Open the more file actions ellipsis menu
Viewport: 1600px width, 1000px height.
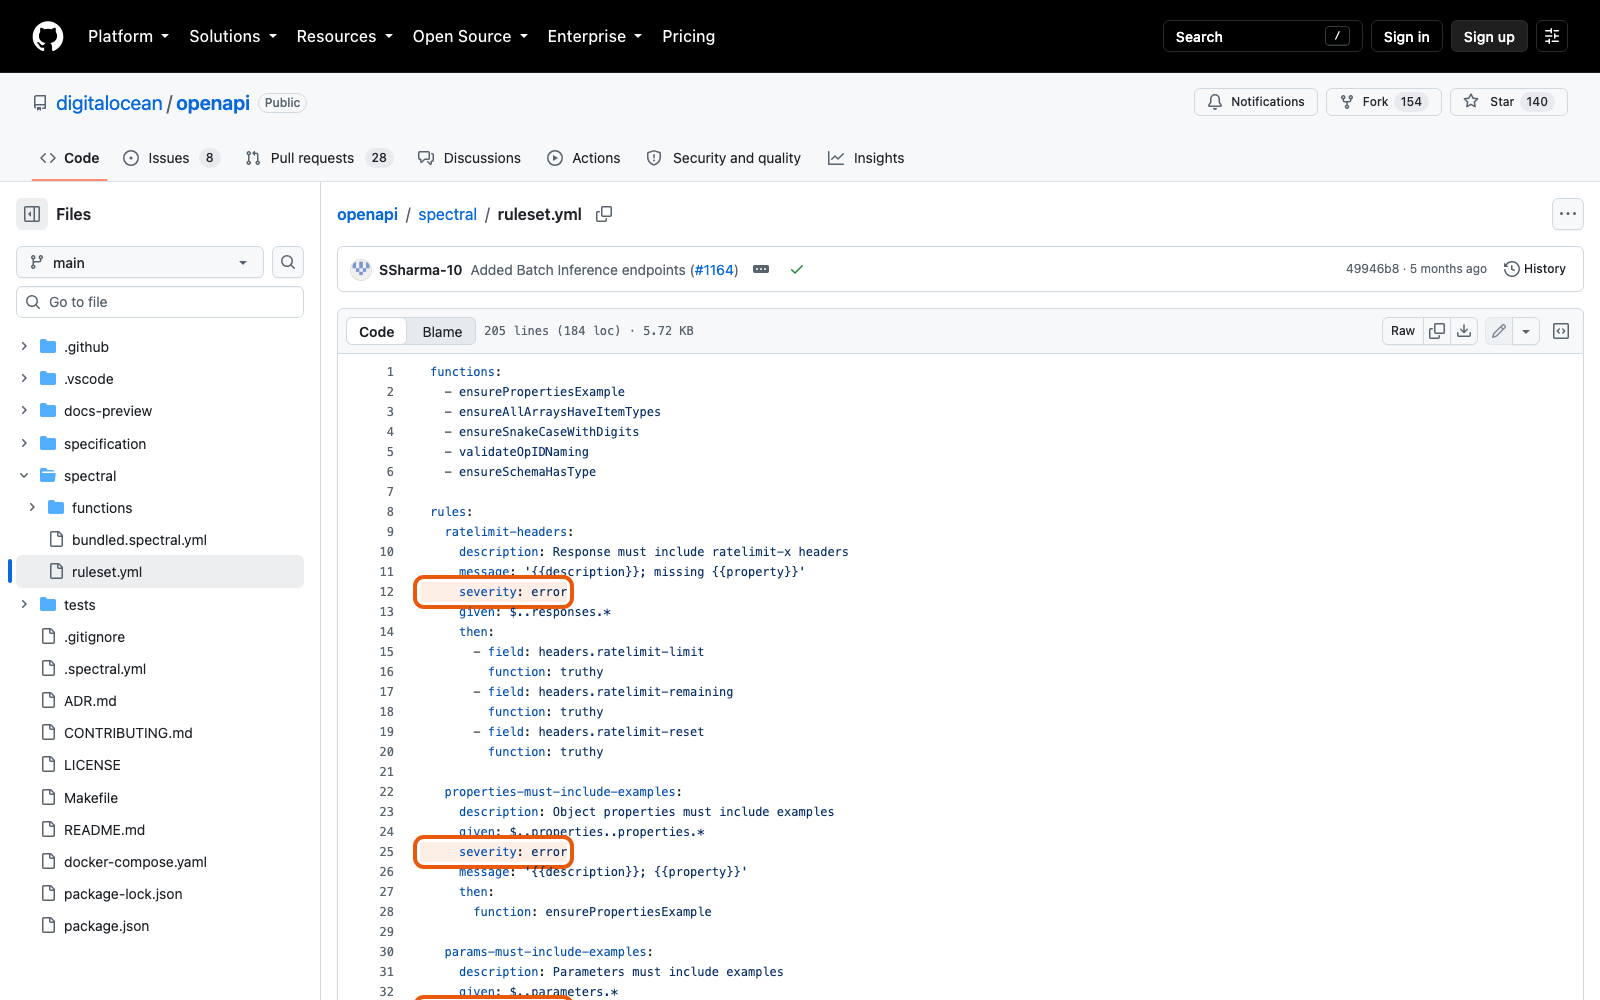pos(1568,214)
